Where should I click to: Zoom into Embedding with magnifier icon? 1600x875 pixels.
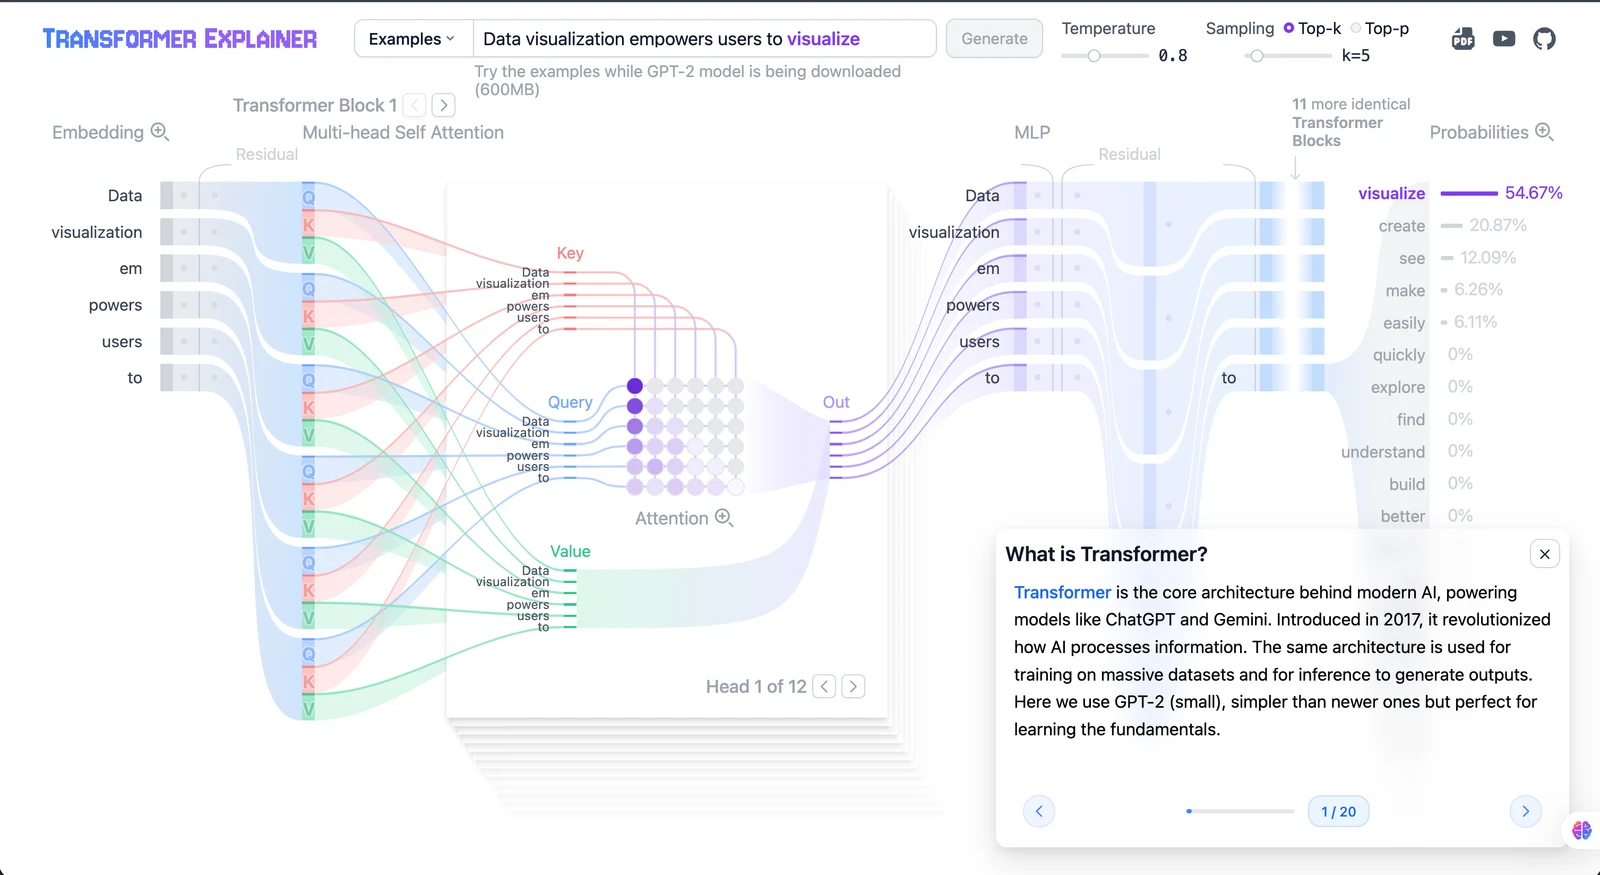(x=159, y=132)
